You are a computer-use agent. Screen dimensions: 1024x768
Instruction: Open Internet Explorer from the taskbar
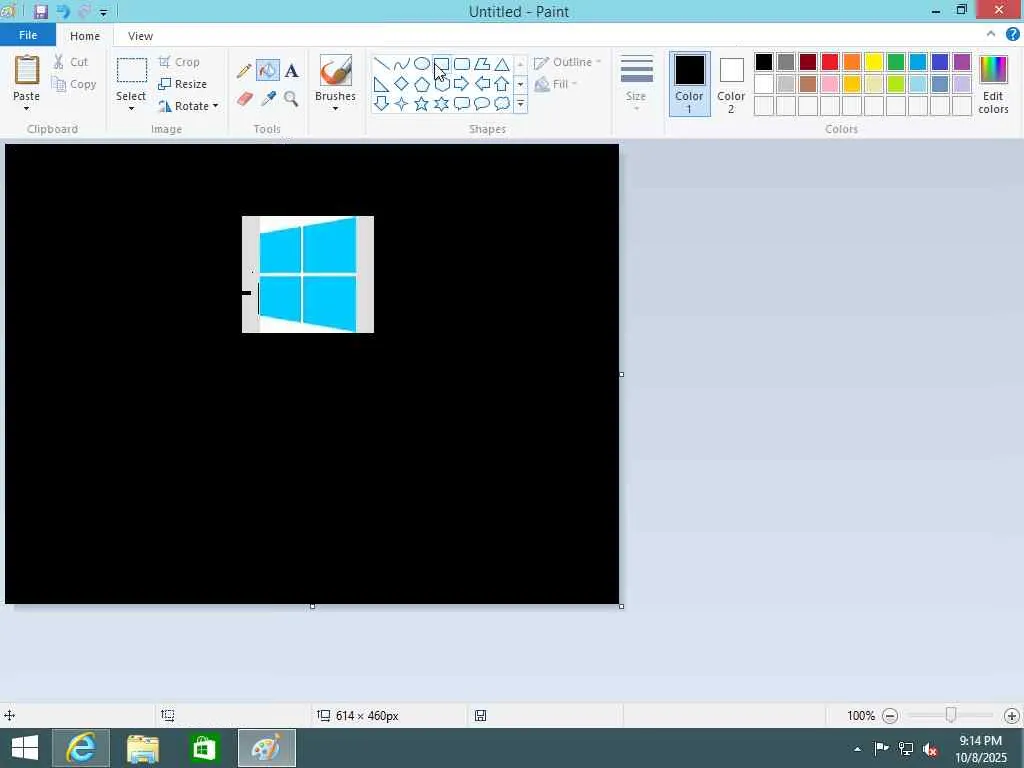coord(81,748)
